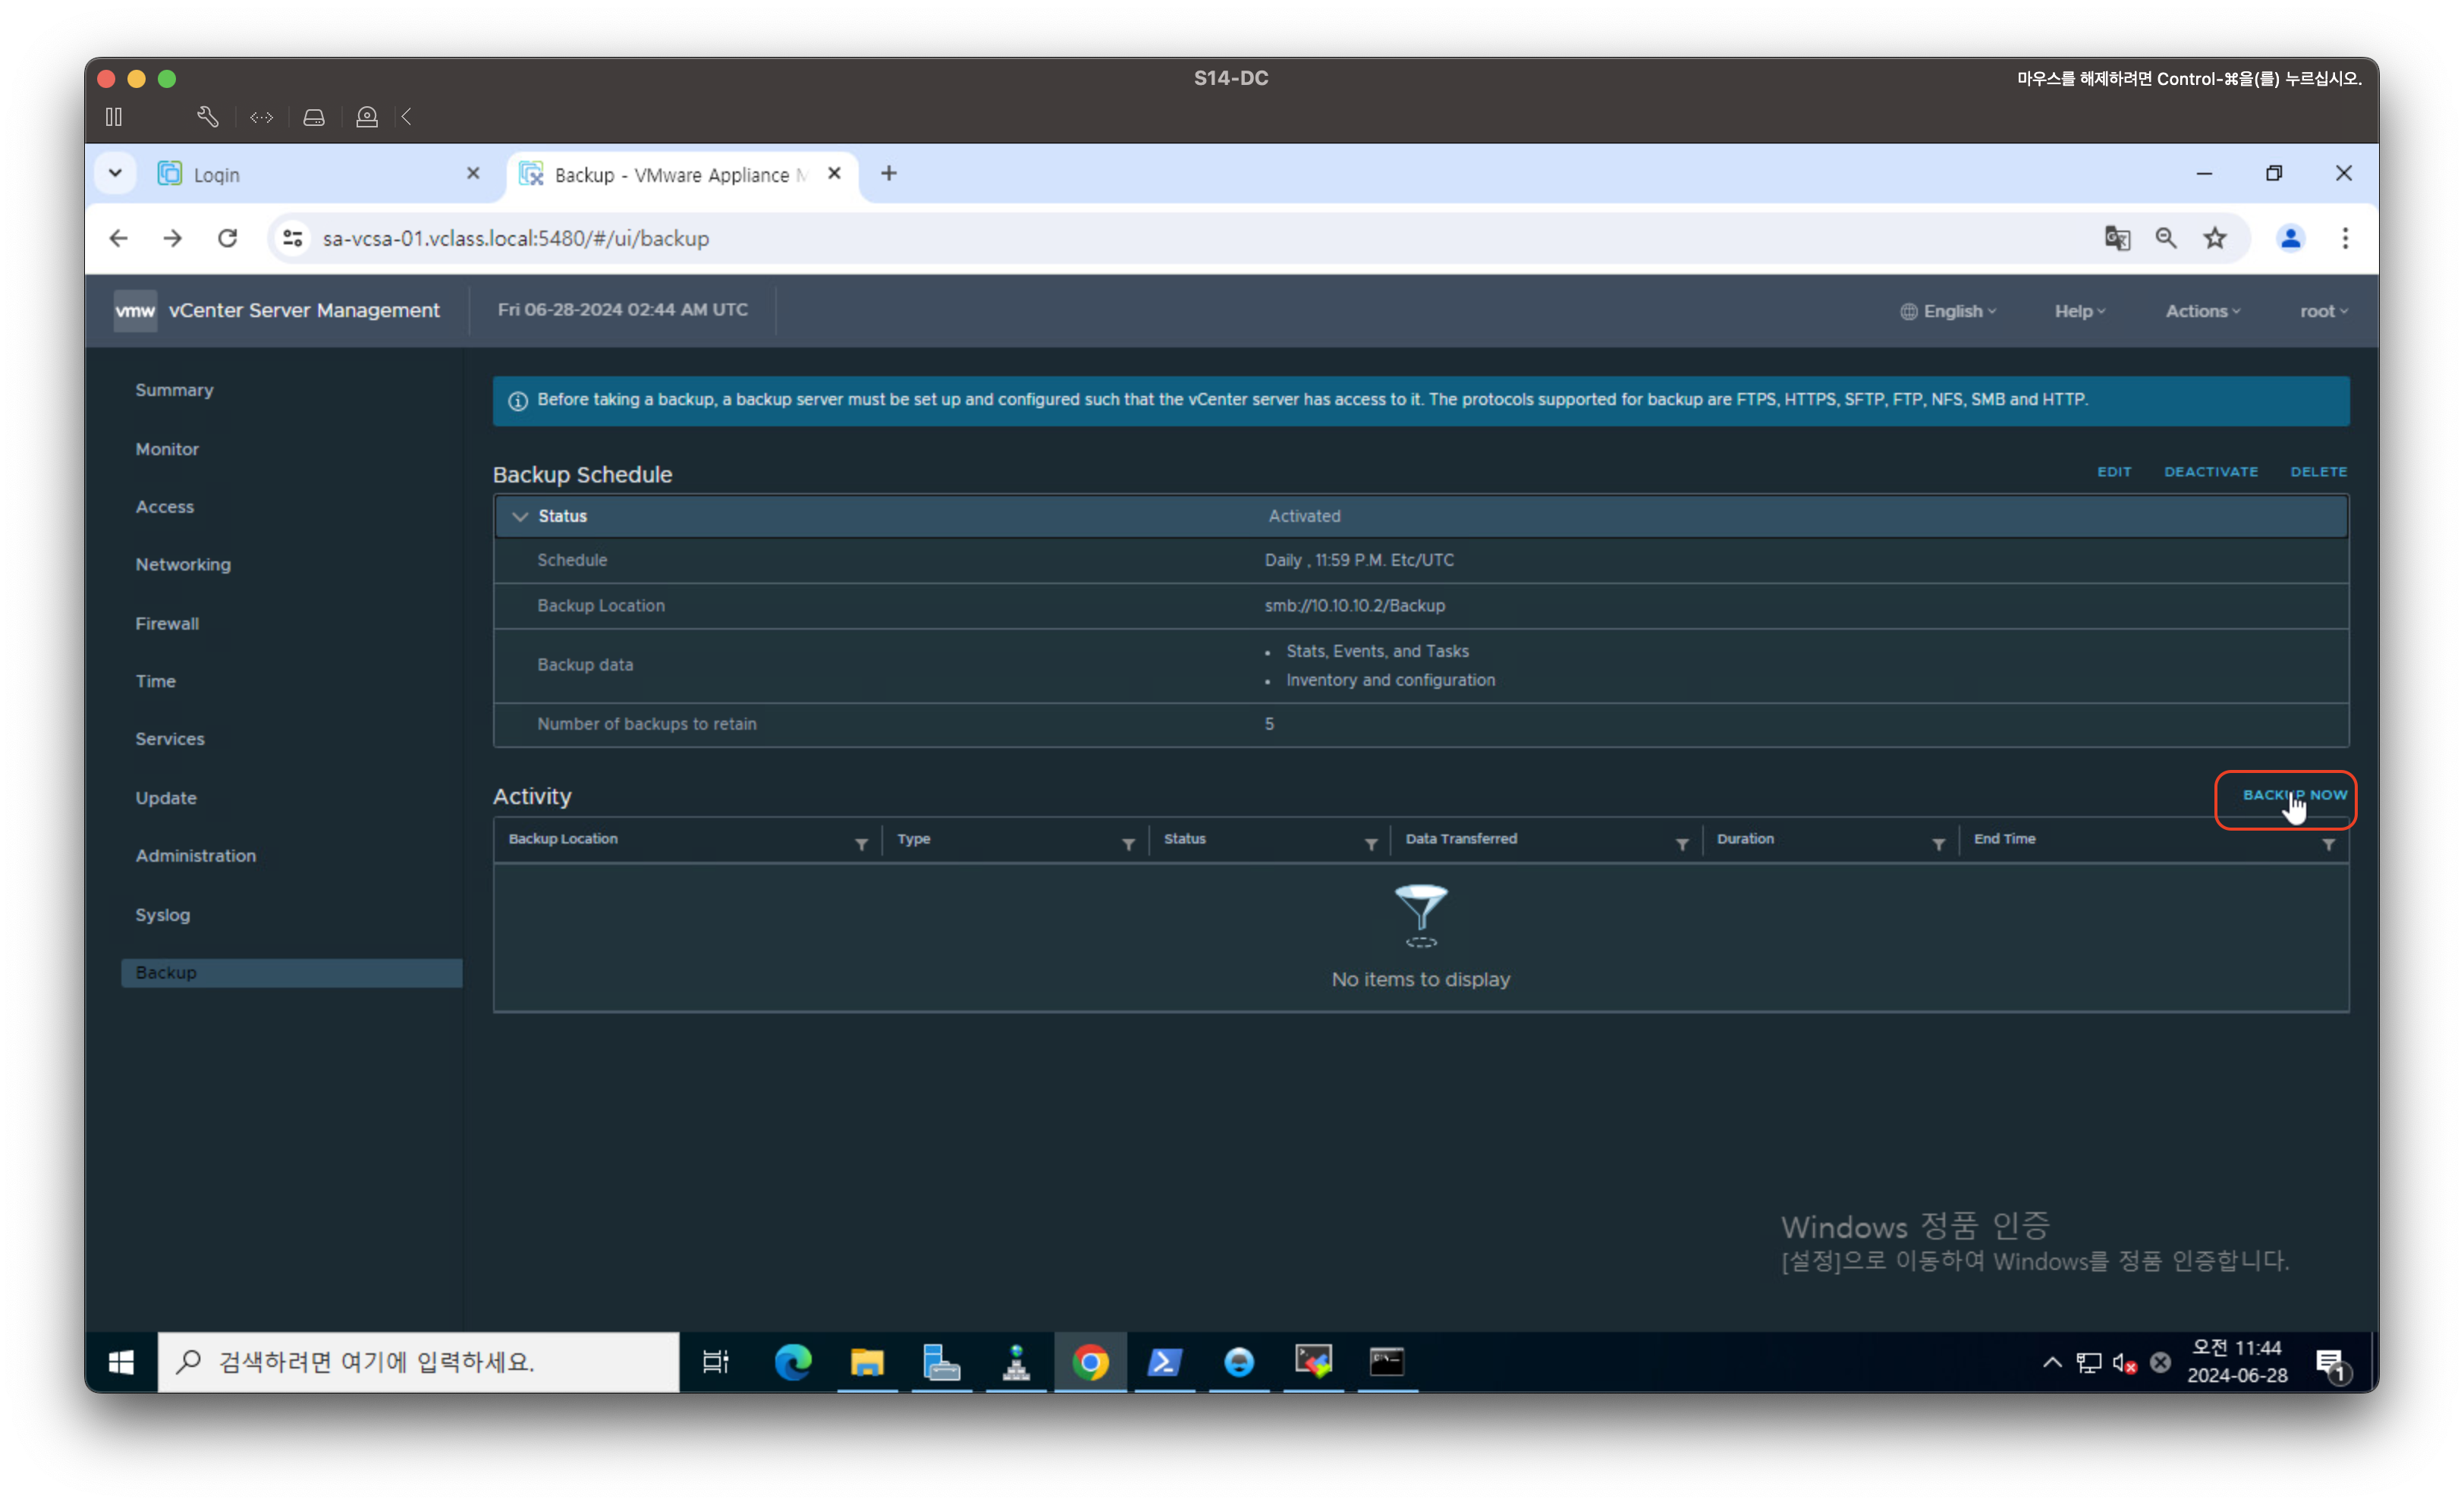Screen dimensions: 2464x1505
Task: Open the Actions dropdown menu
Action: 2202,311
